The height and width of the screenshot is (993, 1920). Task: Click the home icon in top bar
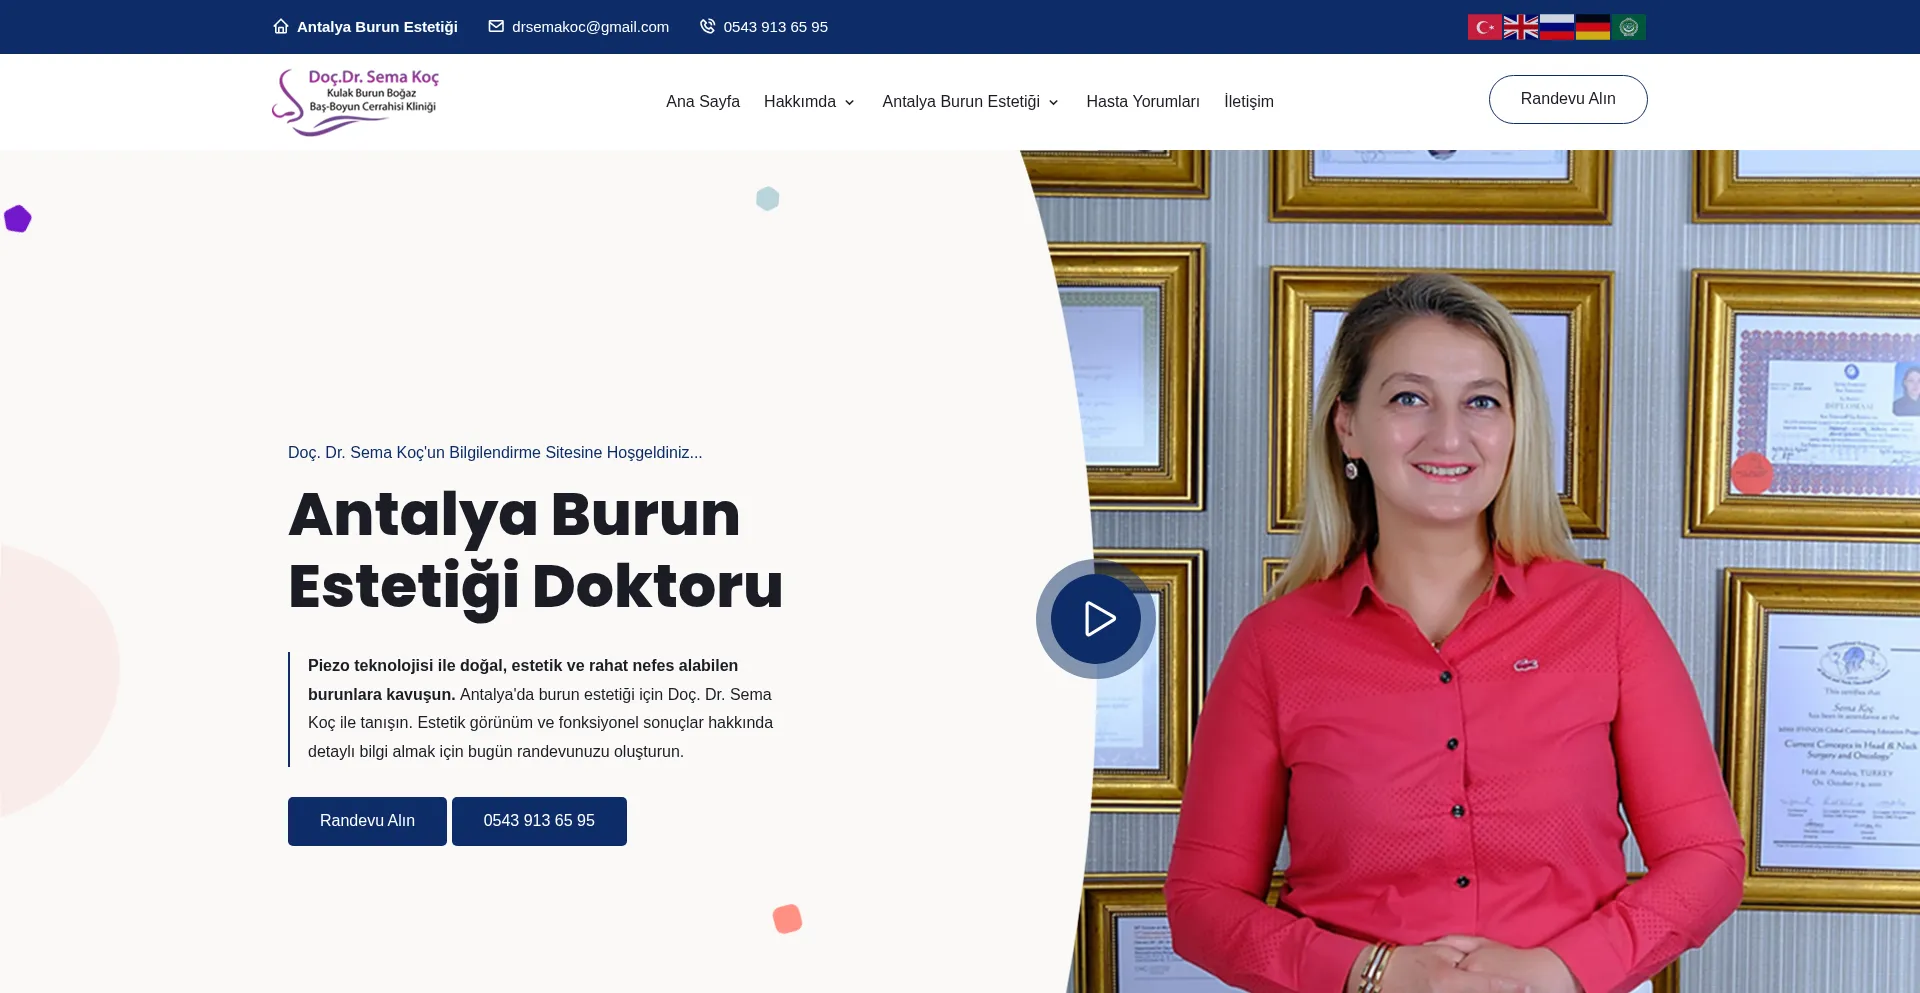tap(281, 26)
